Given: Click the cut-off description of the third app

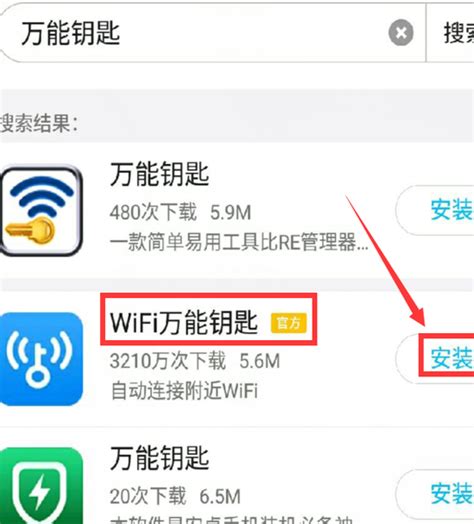Looking at the screenshot, I should click(x=231, y=520).
